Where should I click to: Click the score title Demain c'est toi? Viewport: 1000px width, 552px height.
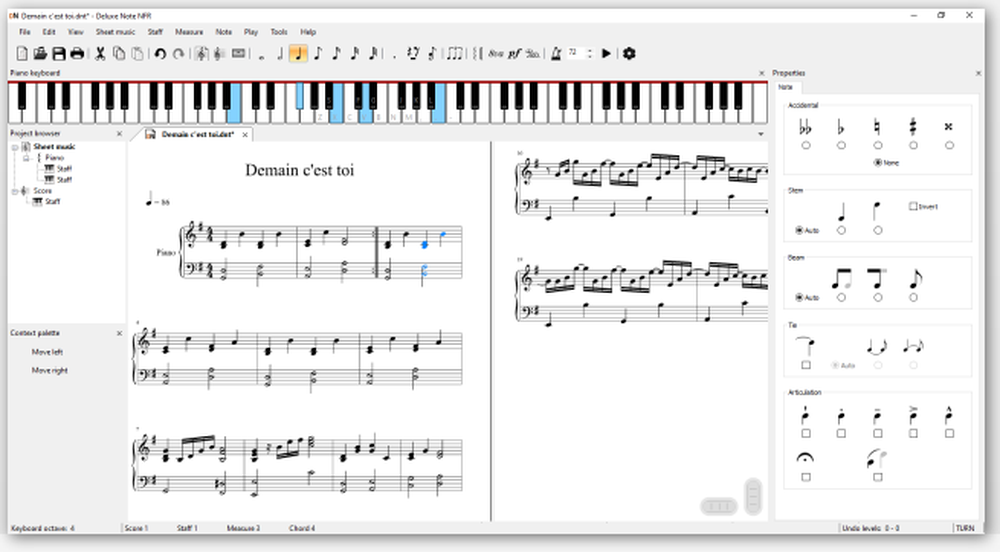point(299,170)
